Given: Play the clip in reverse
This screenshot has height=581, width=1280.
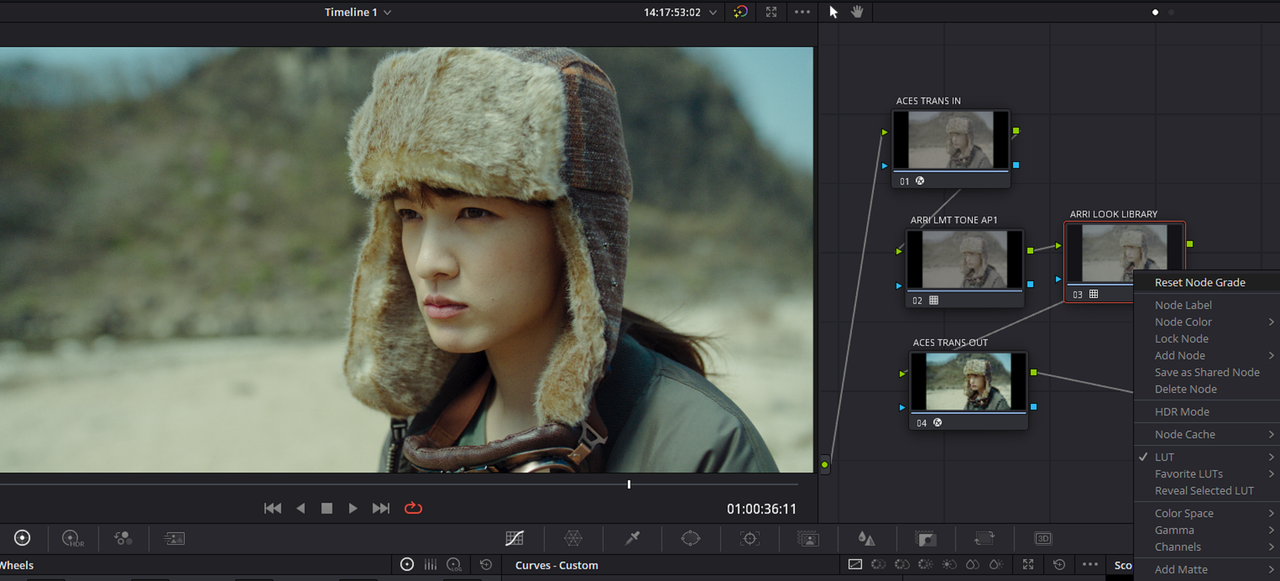Looking at the screenshot, I should click(300, 508).
